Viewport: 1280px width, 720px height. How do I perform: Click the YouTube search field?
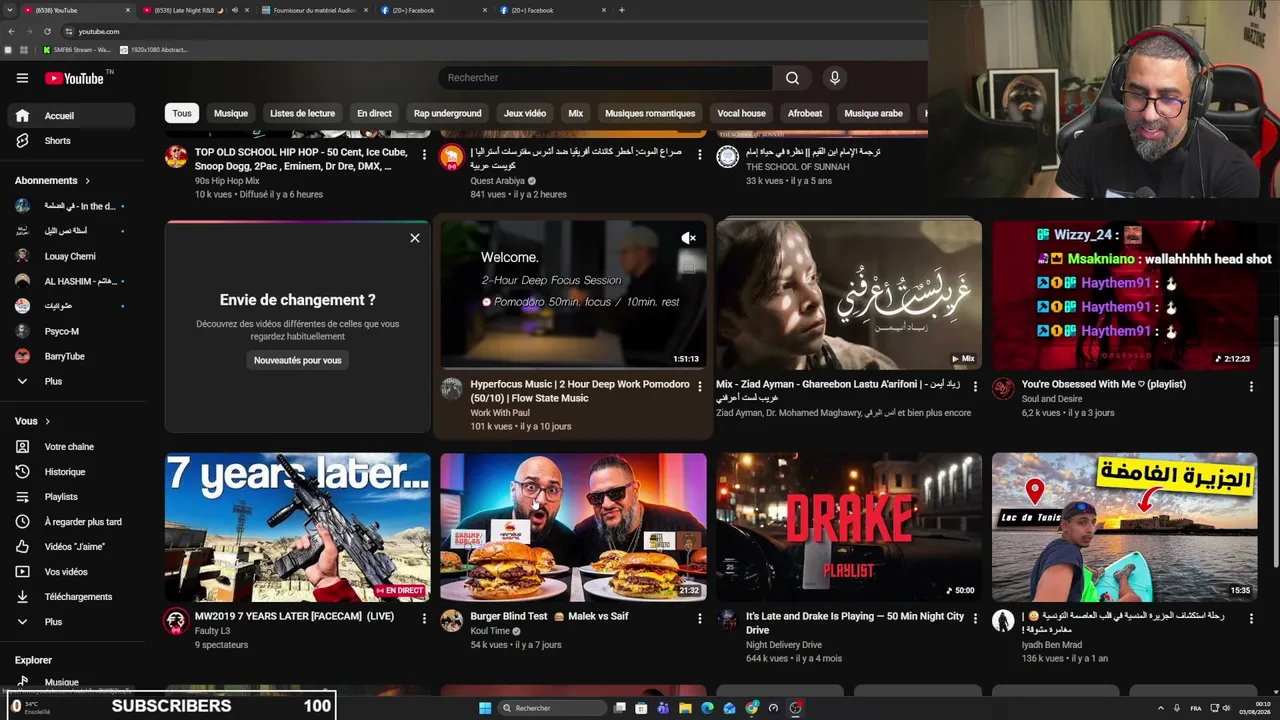pyautogui.click(x=605, y=78)
